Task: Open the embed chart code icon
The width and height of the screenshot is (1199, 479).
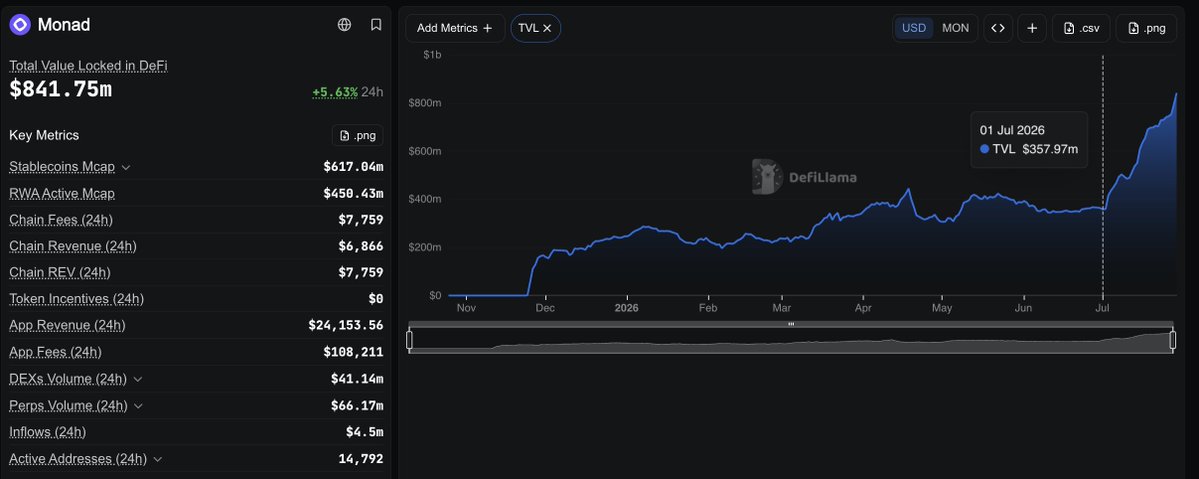Action: 998,28
